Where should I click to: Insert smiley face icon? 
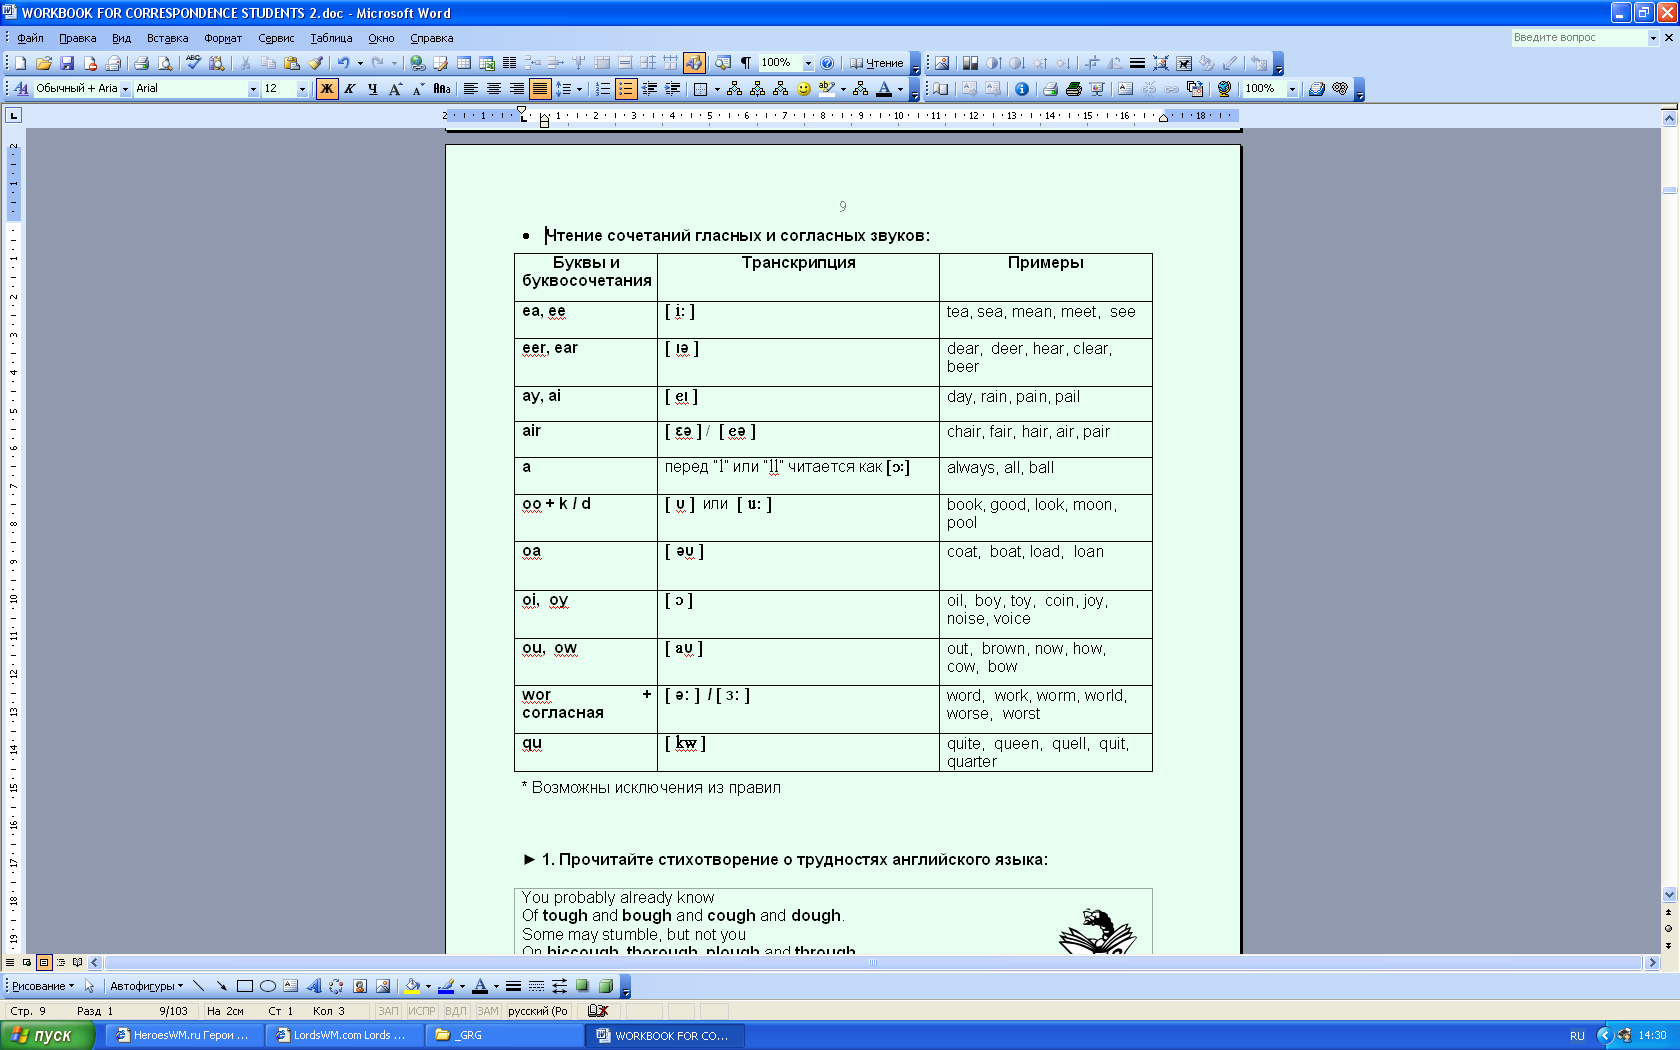coord(803,89)
